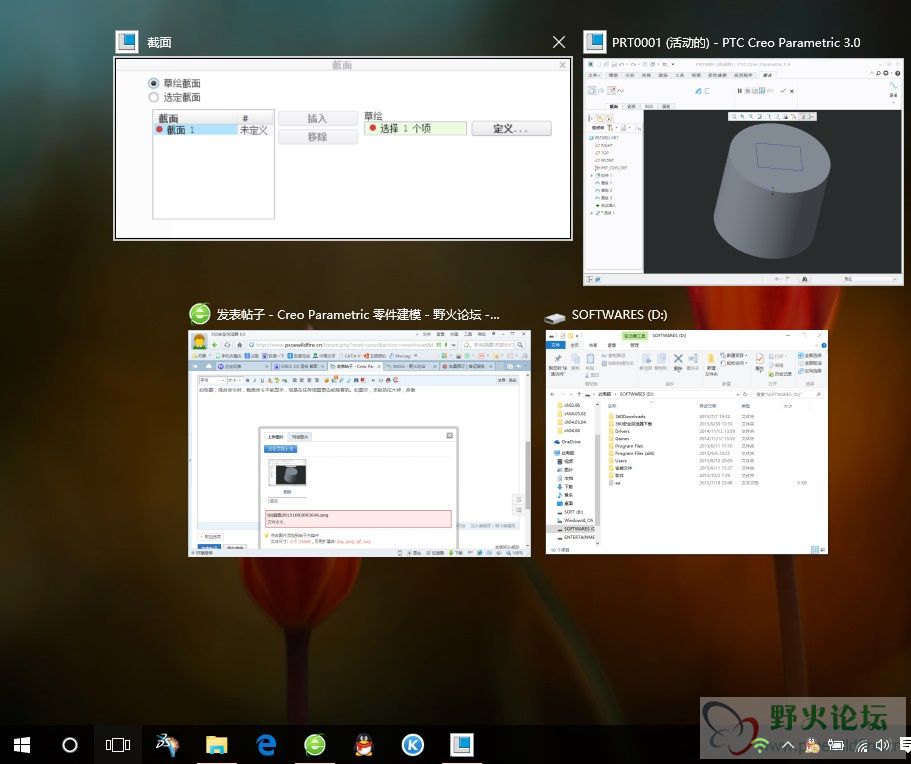Click the uploaded cylinder image thumbnail
The width and height of the screenshot is (911, 764).
click(287, 472)
